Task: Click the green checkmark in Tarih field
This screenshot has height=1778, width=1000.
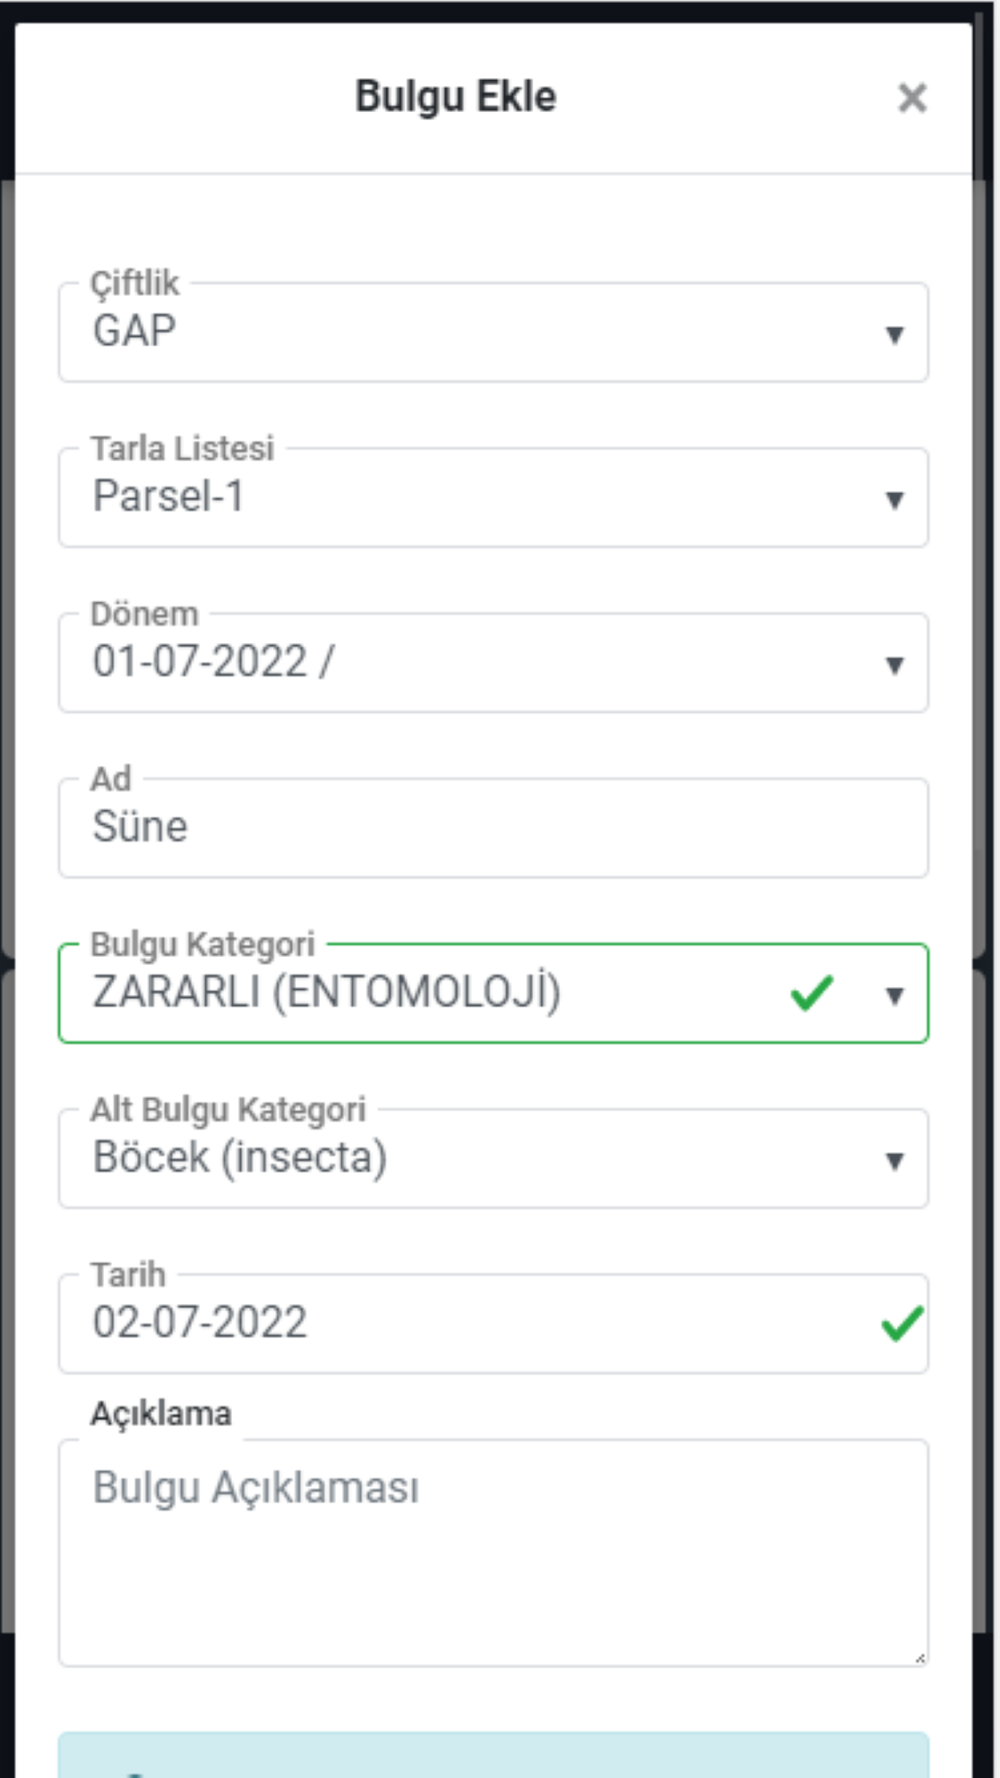Action: [x=901, y=1324]
